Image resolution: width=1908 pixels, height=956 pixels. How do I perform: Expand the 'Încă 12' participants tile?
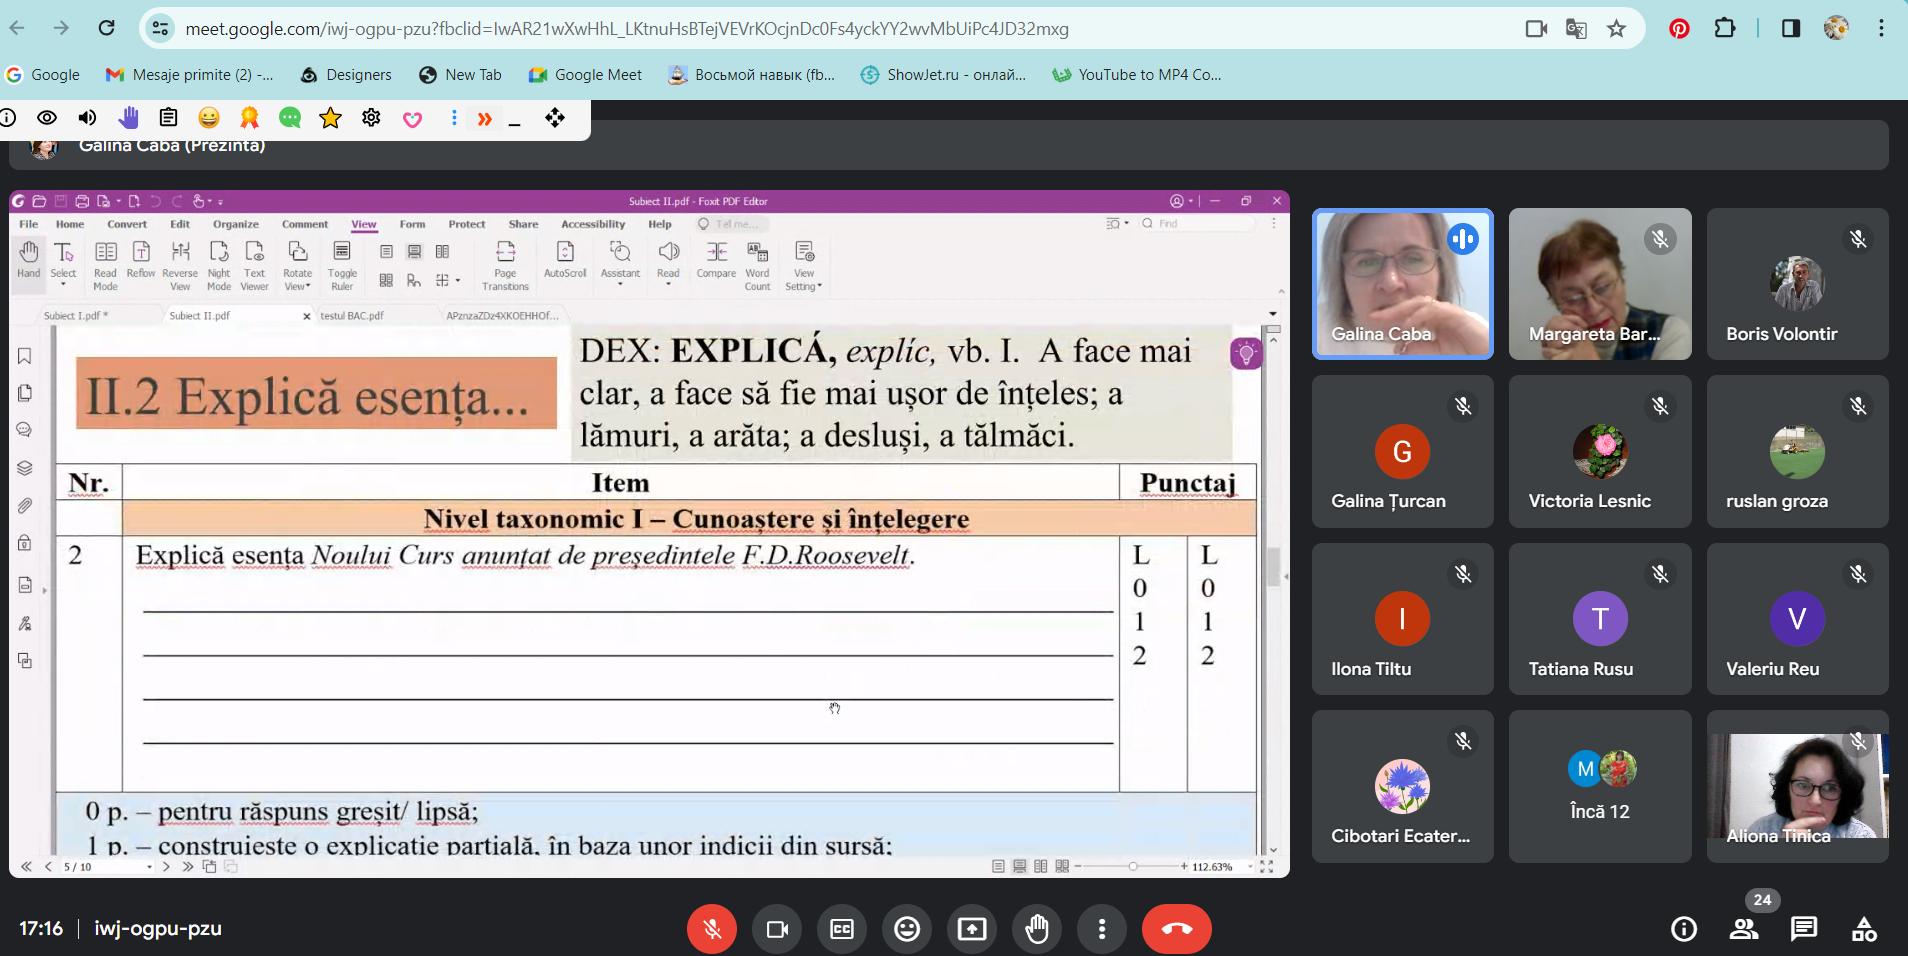click(1600, 786)
